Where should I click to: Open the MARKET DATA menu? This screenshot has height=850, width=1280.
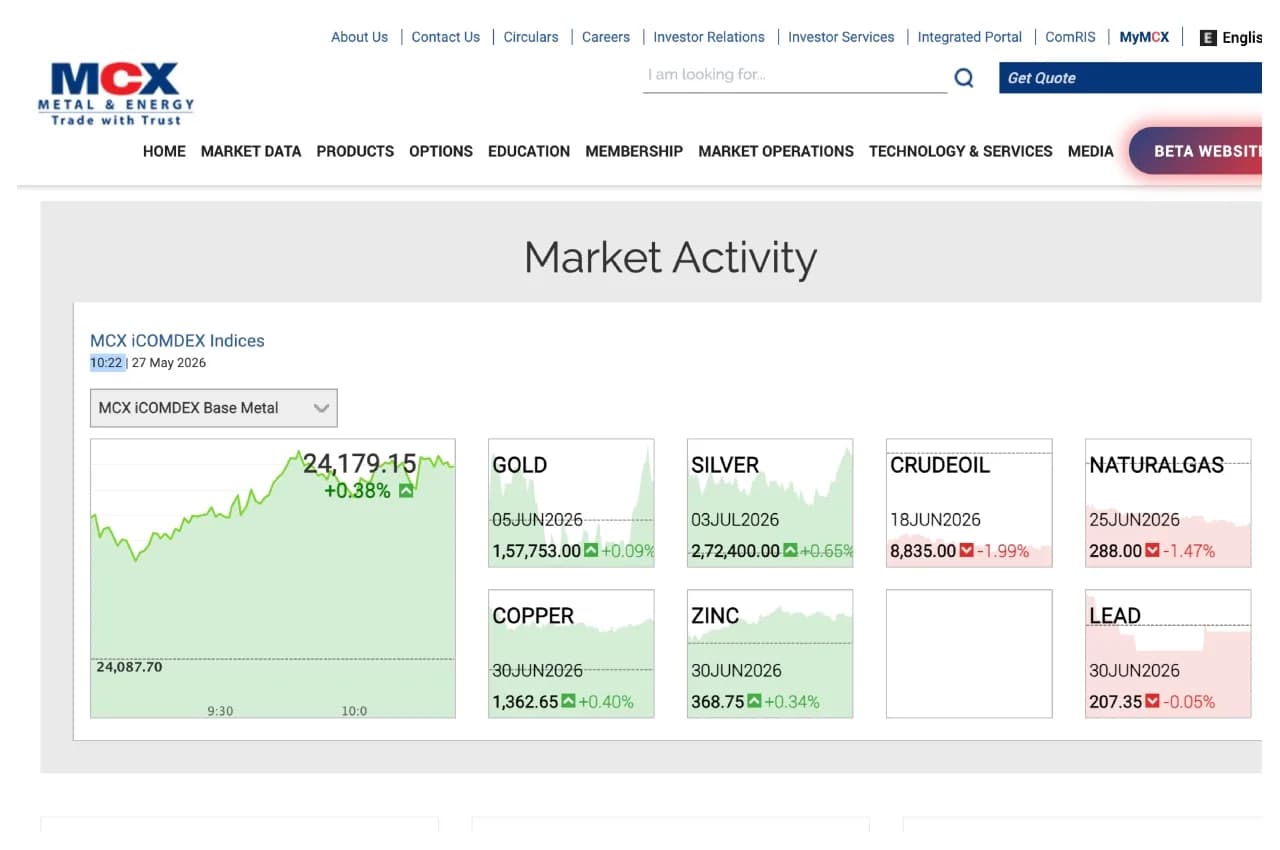[x=251, y=151]
